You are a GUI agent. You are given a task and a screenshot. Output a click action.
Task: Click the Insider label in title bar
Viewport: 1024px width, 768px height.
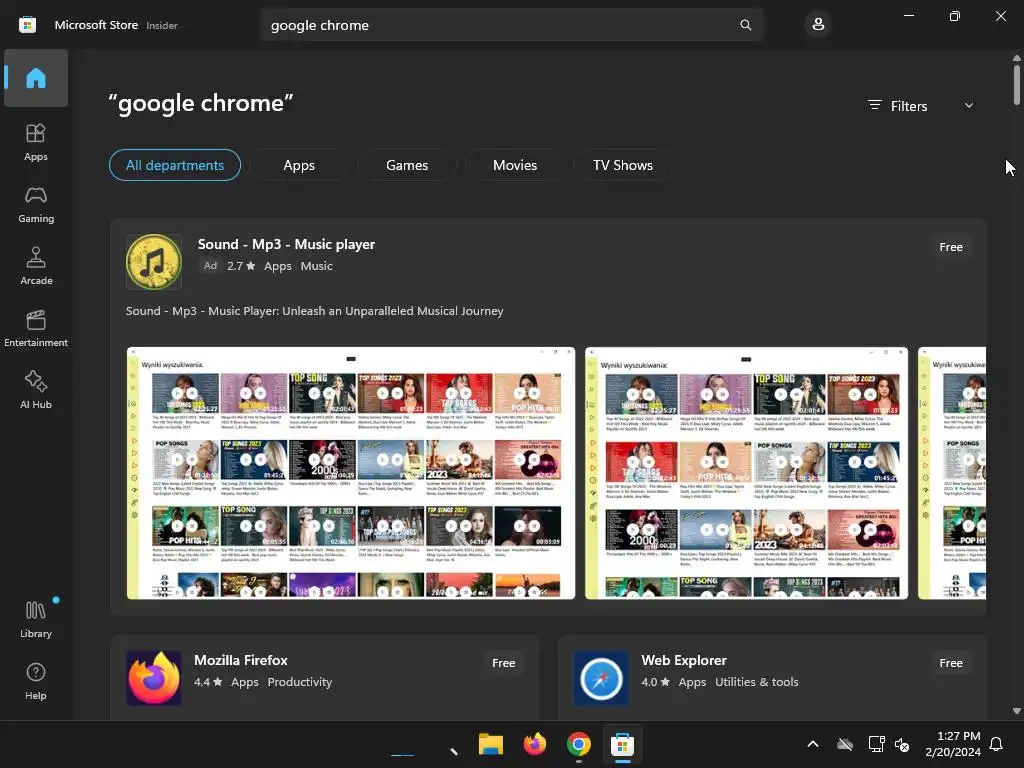(x=161, y=25)
